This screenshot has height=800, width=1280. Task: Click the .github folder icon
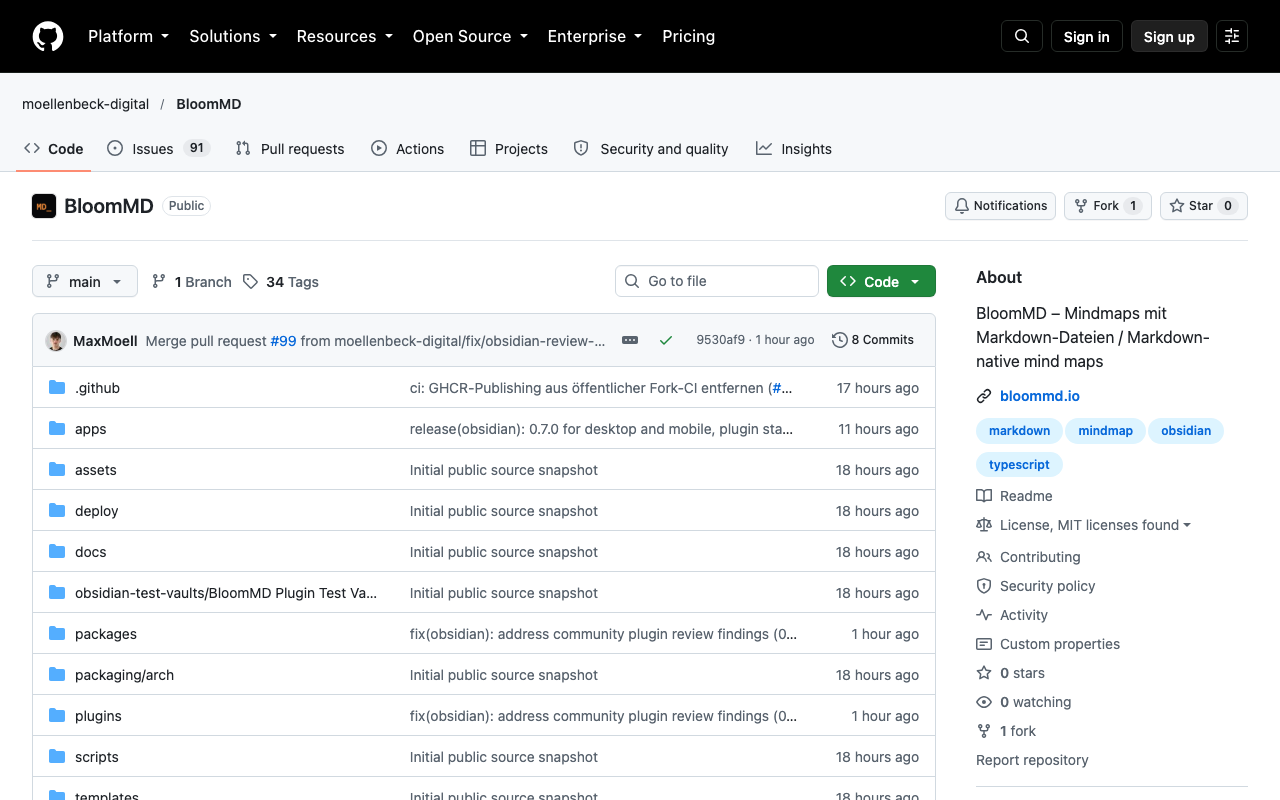pos(57,388)
